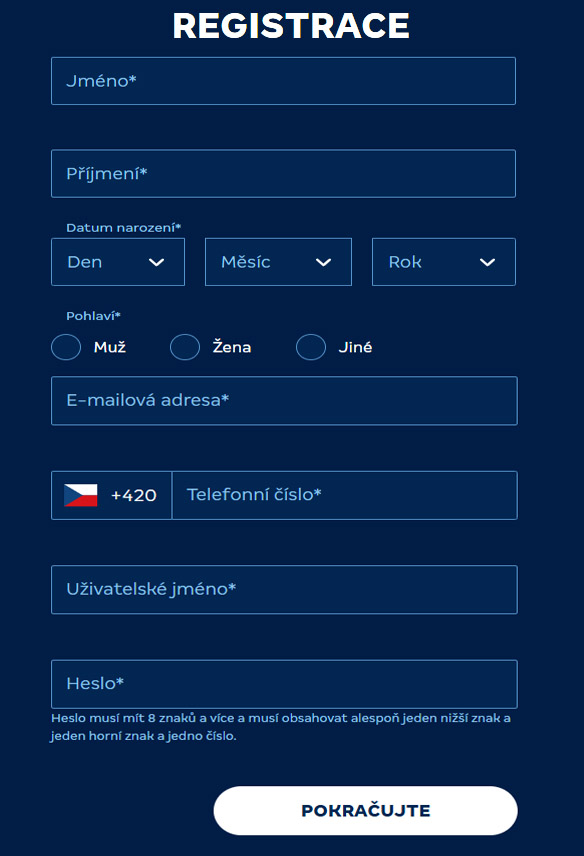
Task: Select the E-mailová adresa field
Action: 284,401
